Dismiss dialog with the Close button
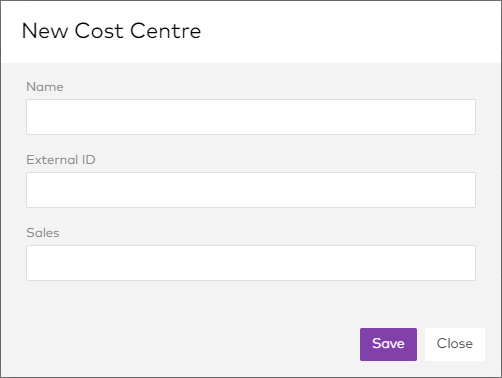The height and width of the screenshot is (378, 502). coord(455,344)
